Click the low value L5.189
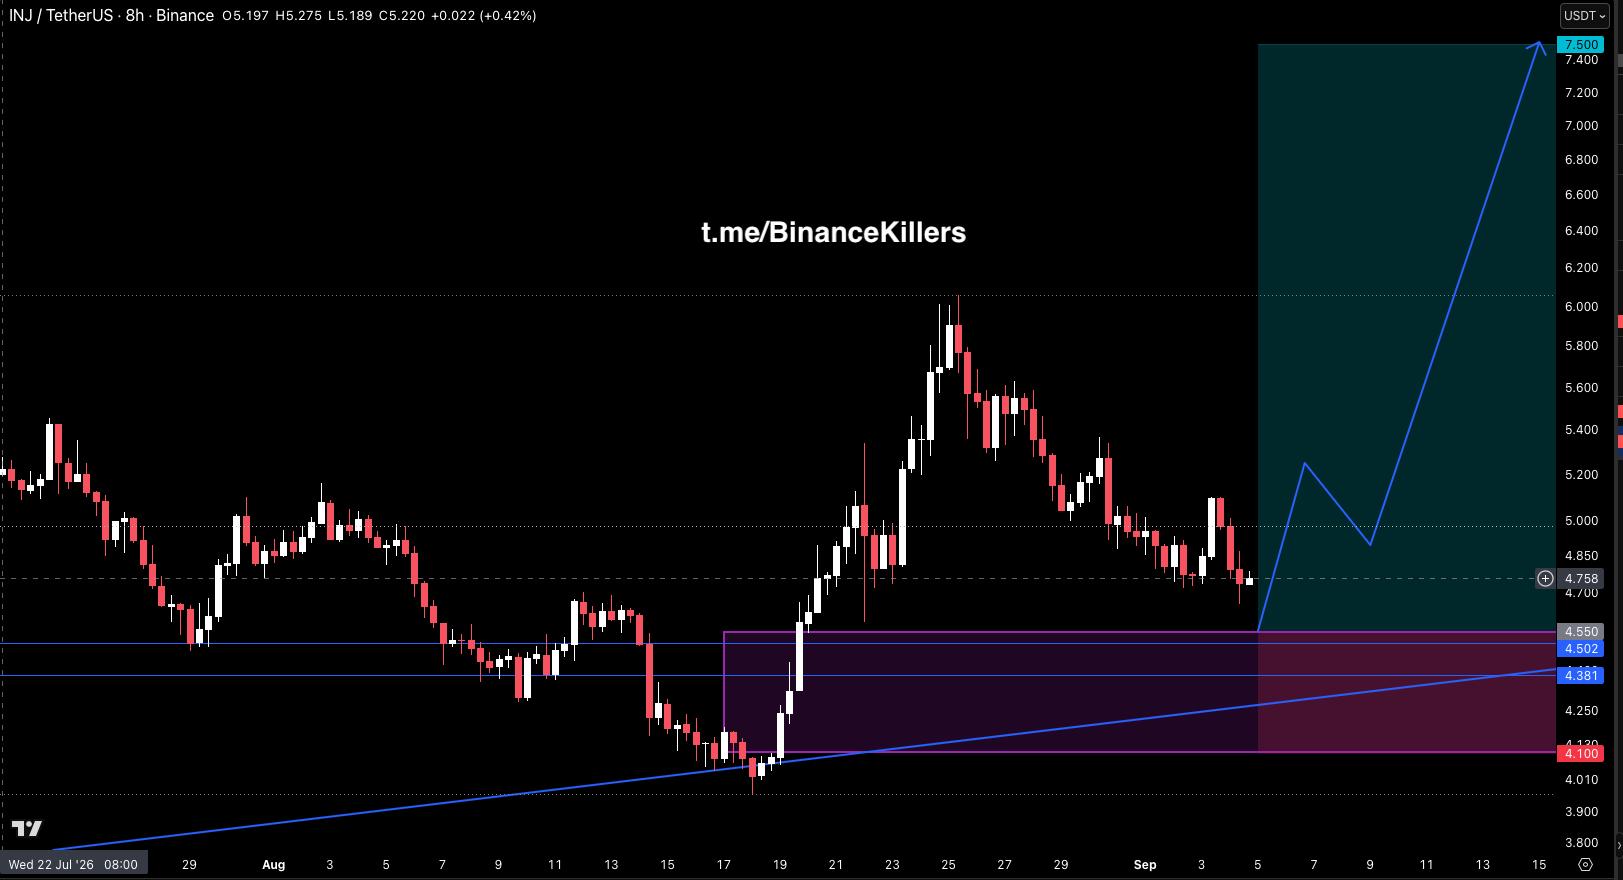 (350, 16)
